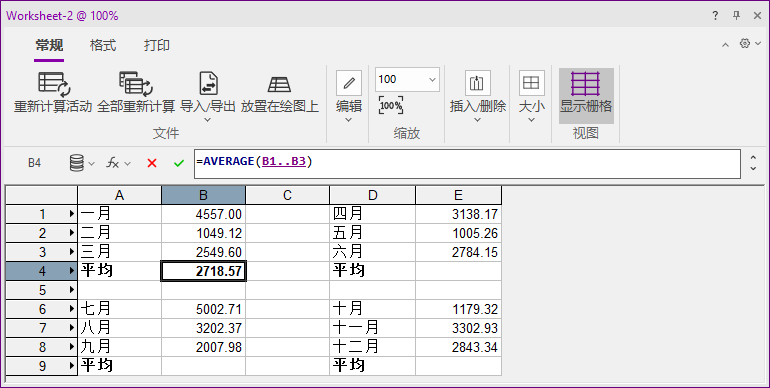Expand formula bar height with the stepper arrows
Viewport: 770px width, 388px height.
(x=753, y=163)
